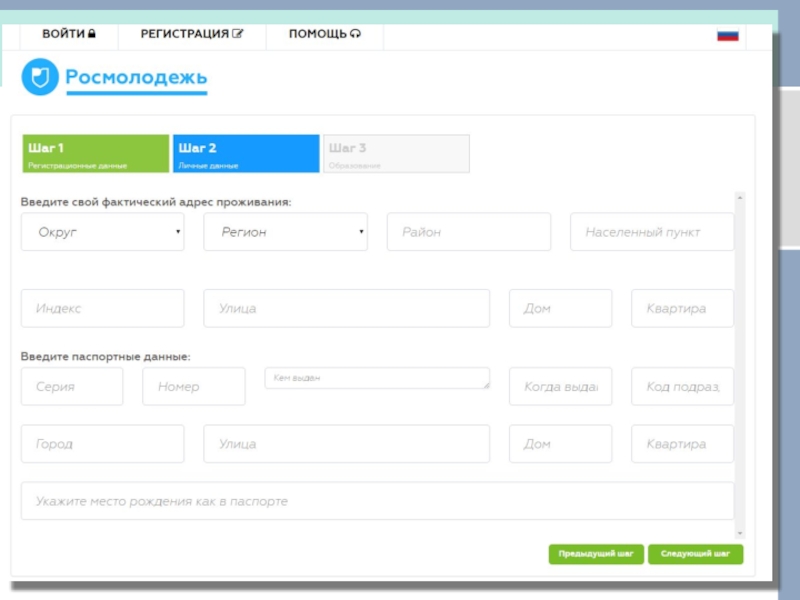Click the passport Номер field
Image resolution: width=800 pixels, height=600 pixels.
(194, 386)
